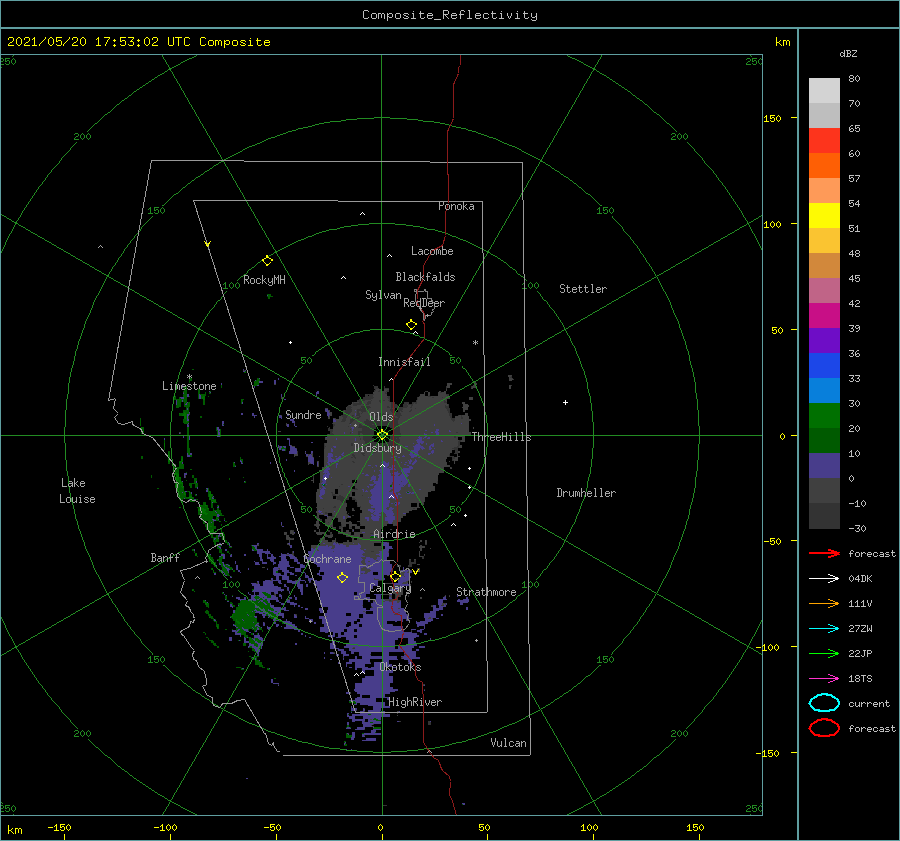The width and height of the screenshot is (900, 841).
Task: Click the dBZ legend heading
Action: [848, 53]
